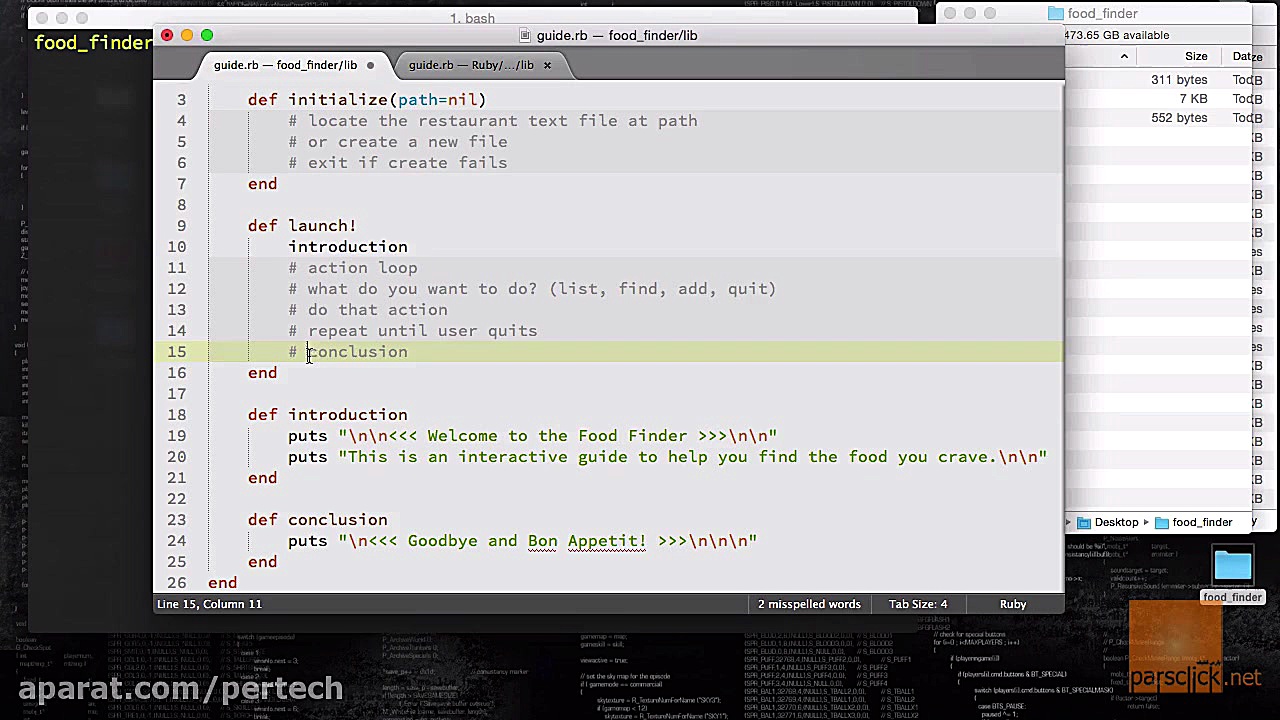Sort Finder list by the Size column
This screenshot has width=1280, height=720.
(1196, 56)
